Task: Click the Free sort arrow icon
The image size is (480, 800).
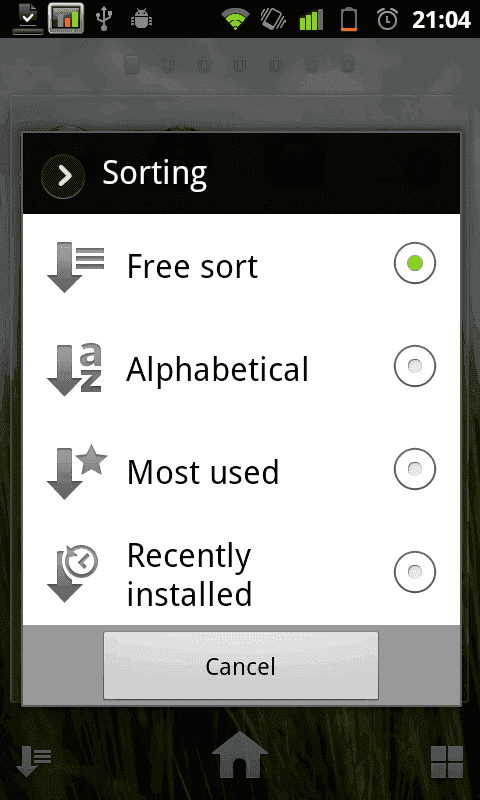Action: (x=75, y=267)
